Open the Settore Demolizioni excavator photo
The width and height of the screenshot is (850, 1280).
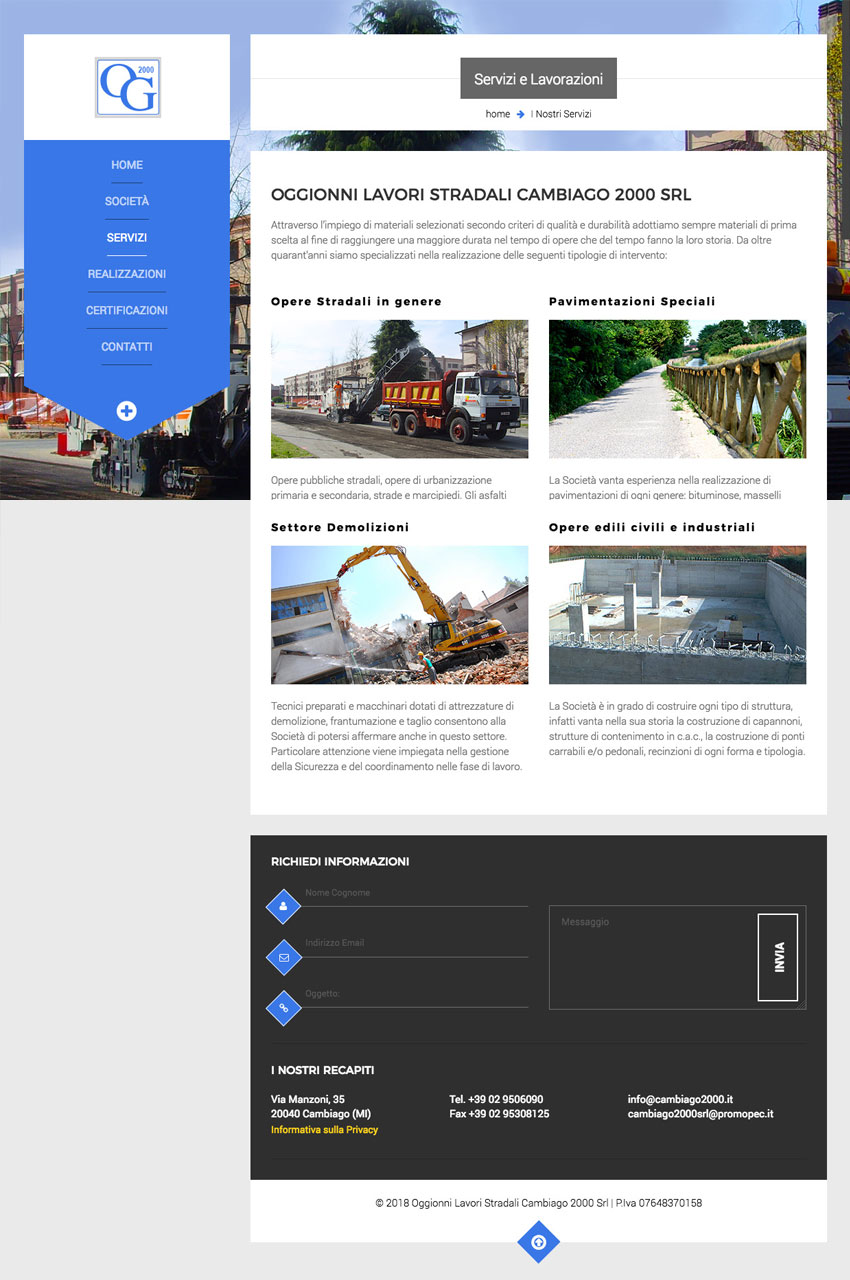click(399, 614)
